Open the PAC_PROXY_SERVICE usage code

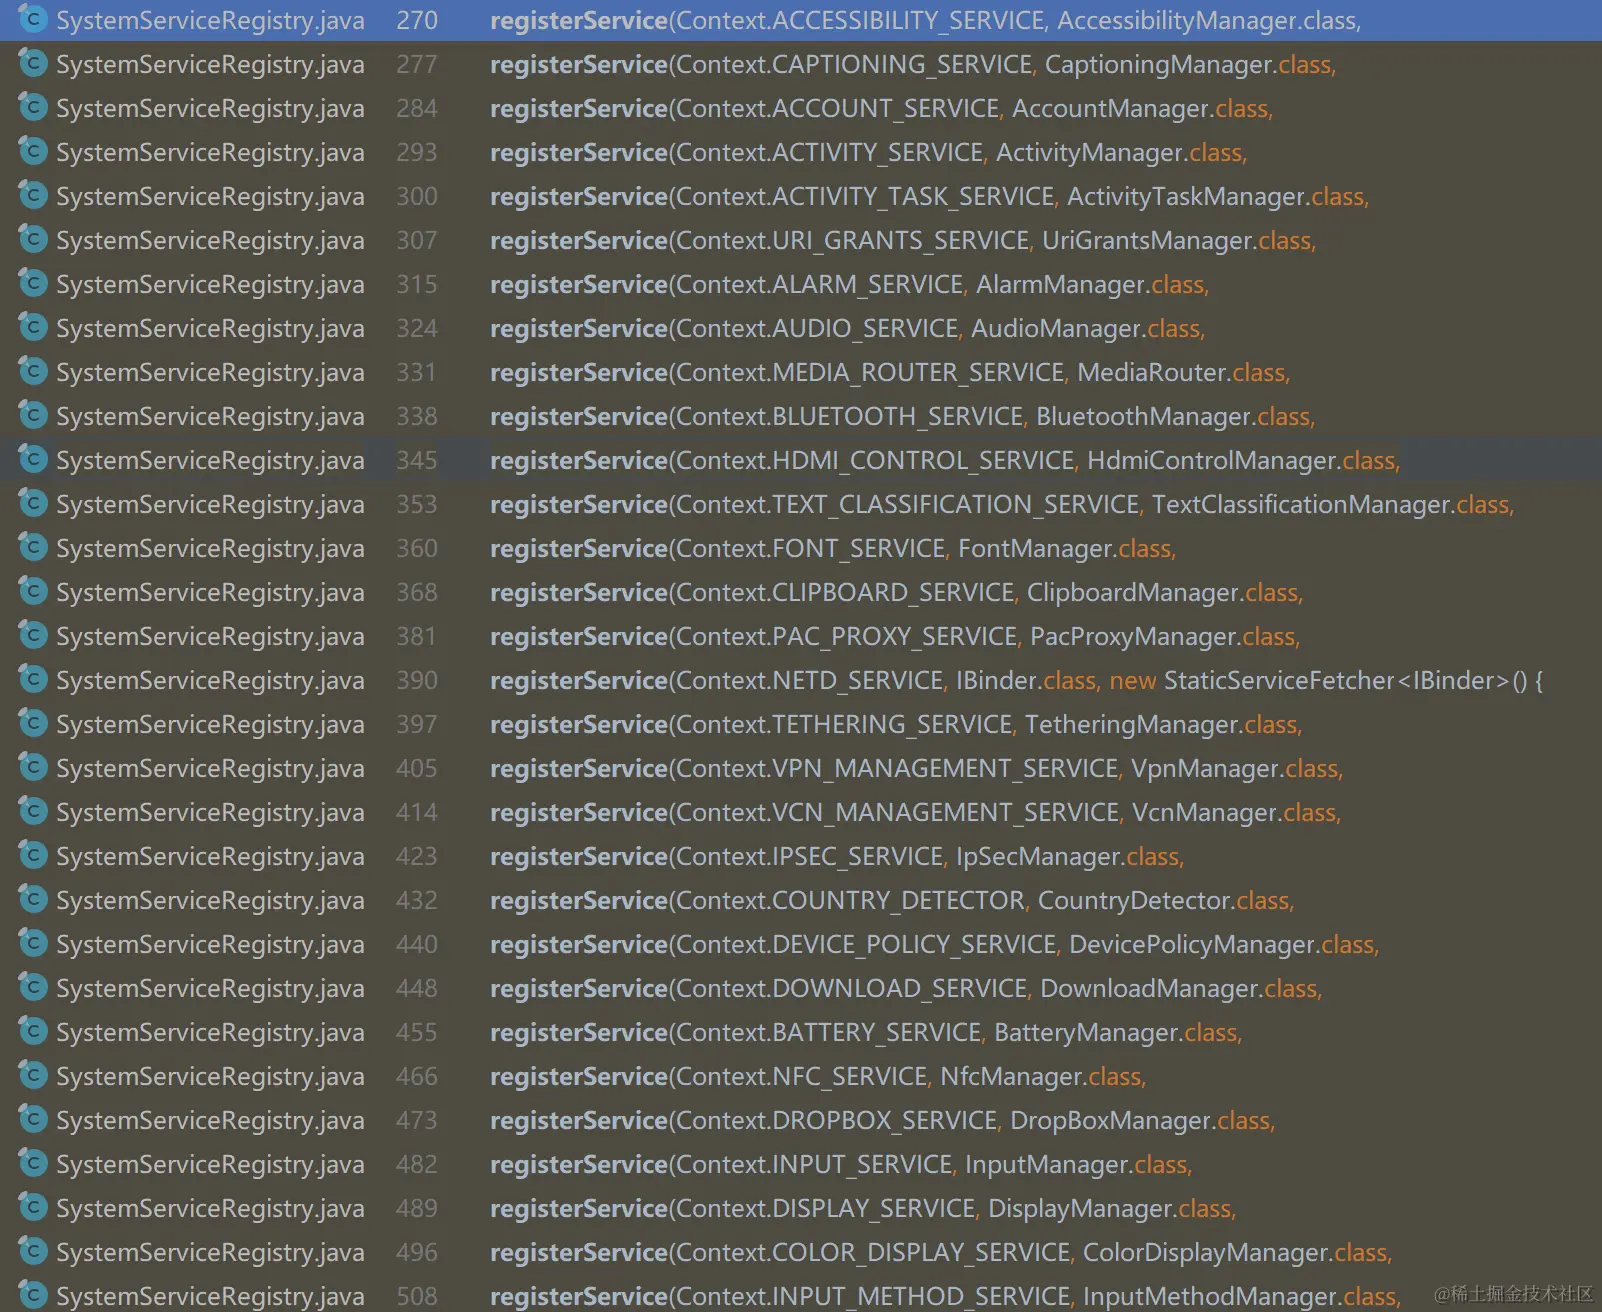[895, 637]
